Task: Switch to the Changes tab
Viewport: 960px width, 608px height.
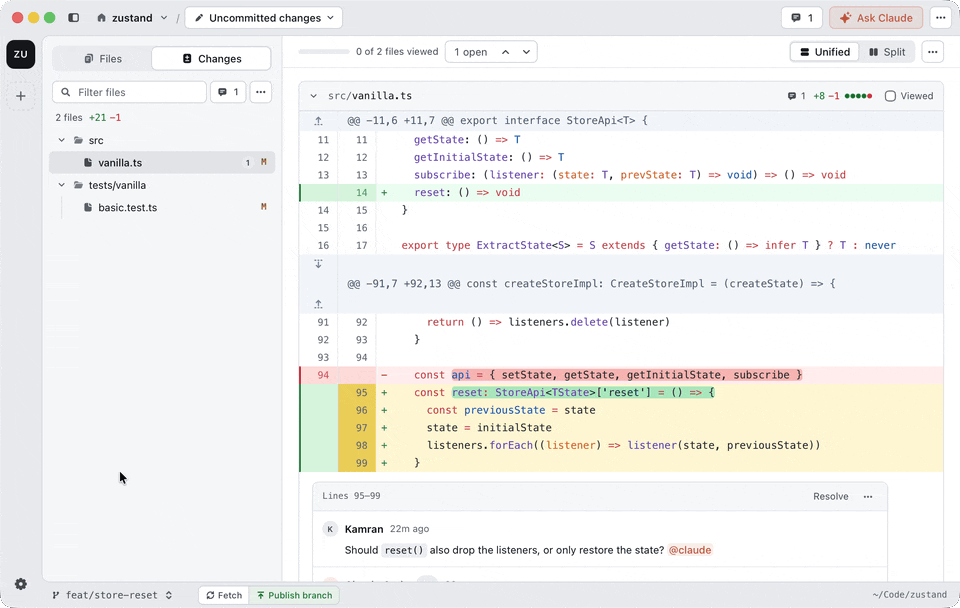Action: pyautogui.click(x=212, y=59)
